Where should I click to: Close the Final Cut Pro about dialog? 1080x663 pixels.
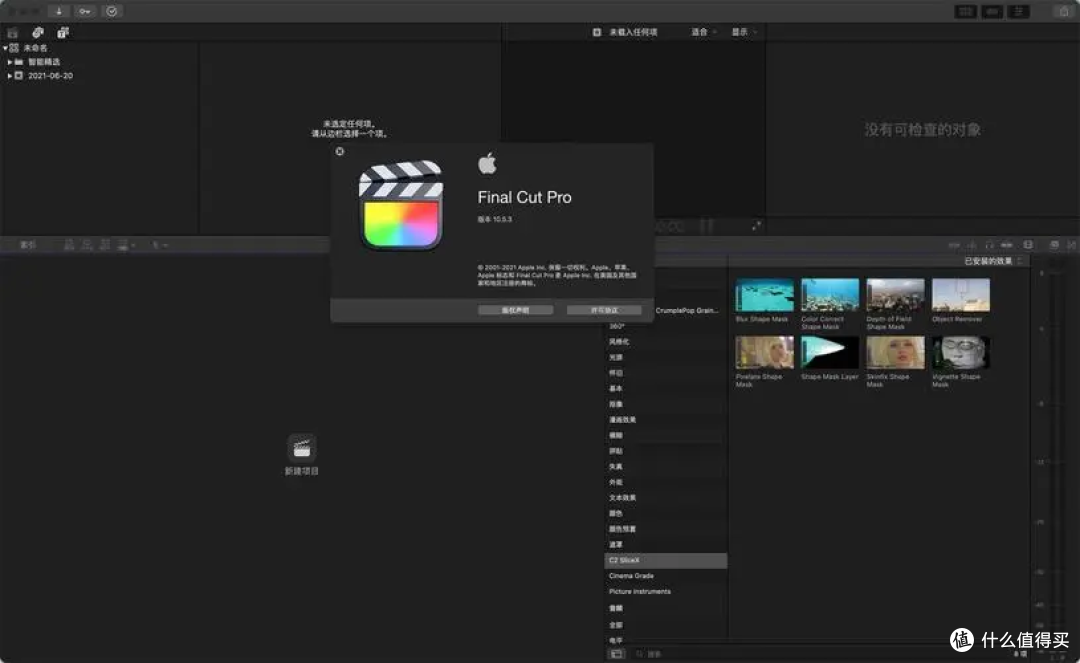[340, 151]
